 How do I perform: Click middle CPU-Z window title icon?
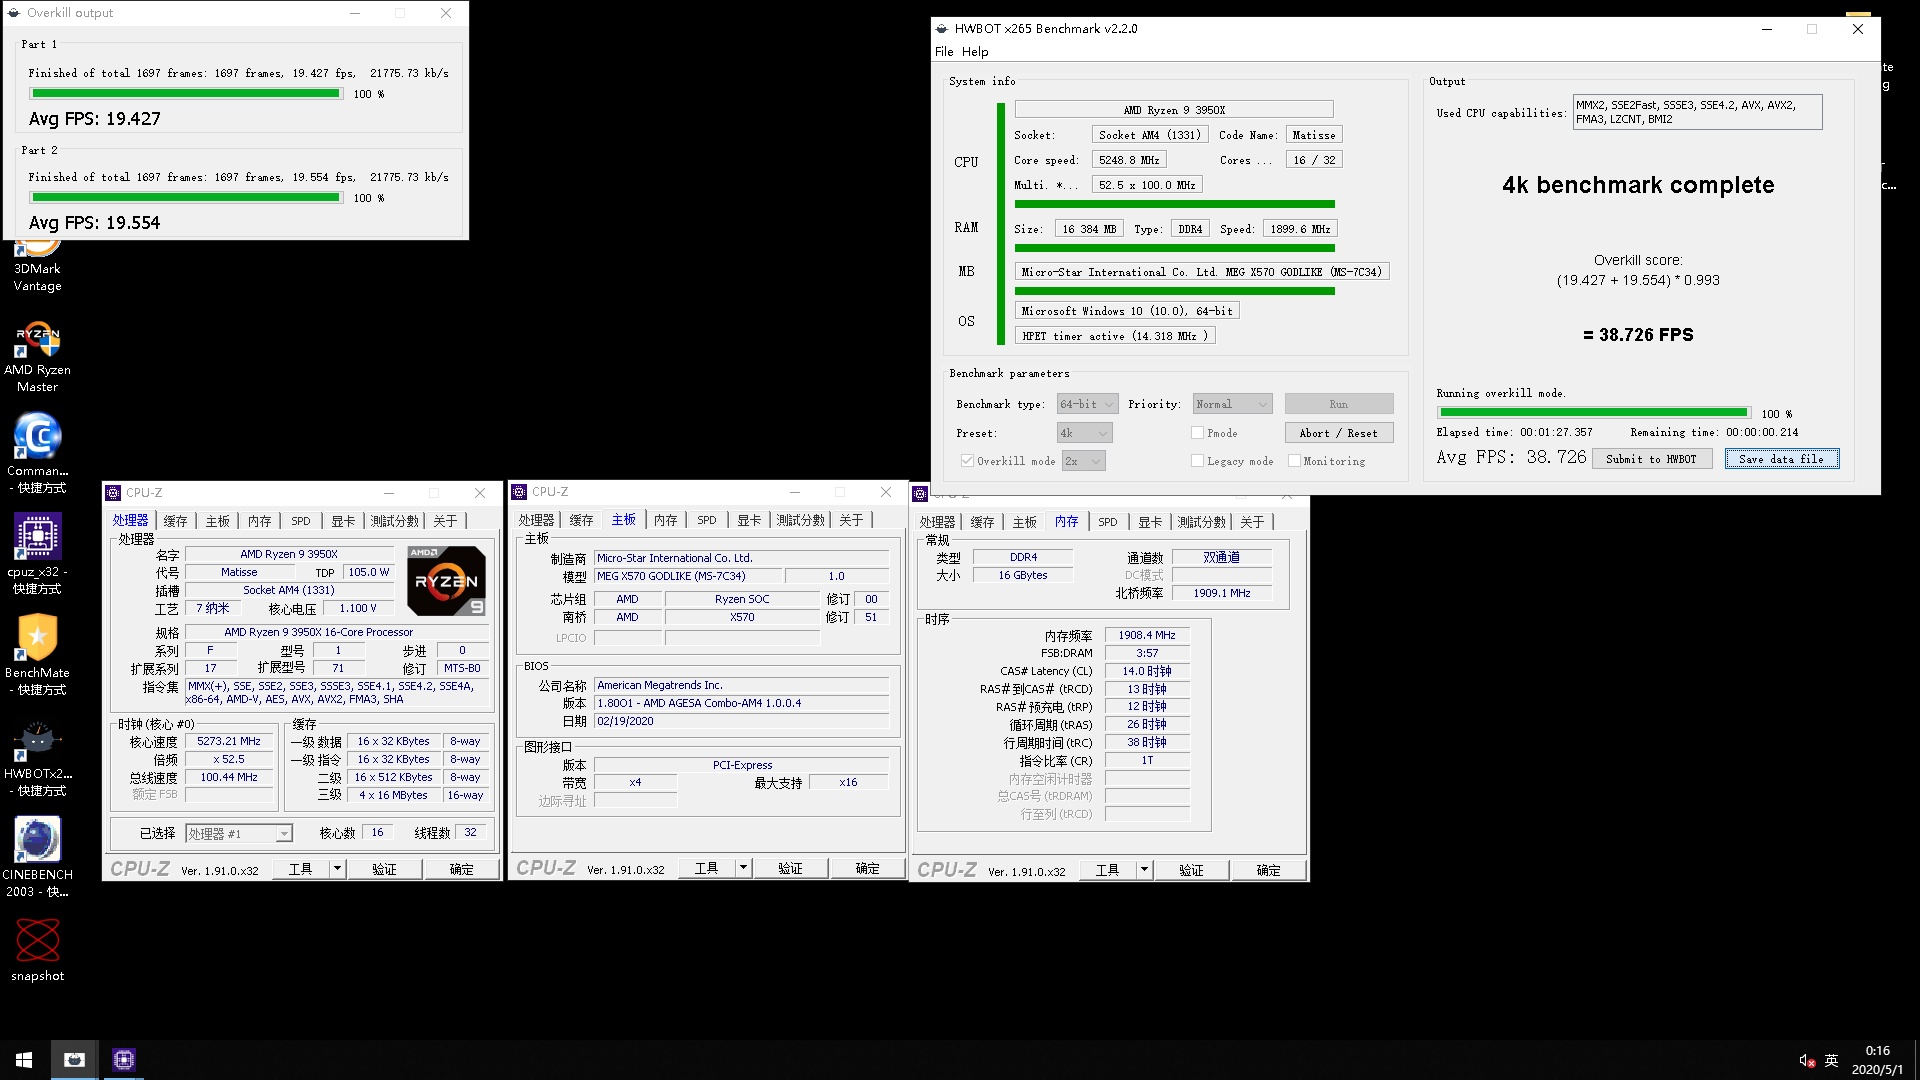tap(519, 492)
